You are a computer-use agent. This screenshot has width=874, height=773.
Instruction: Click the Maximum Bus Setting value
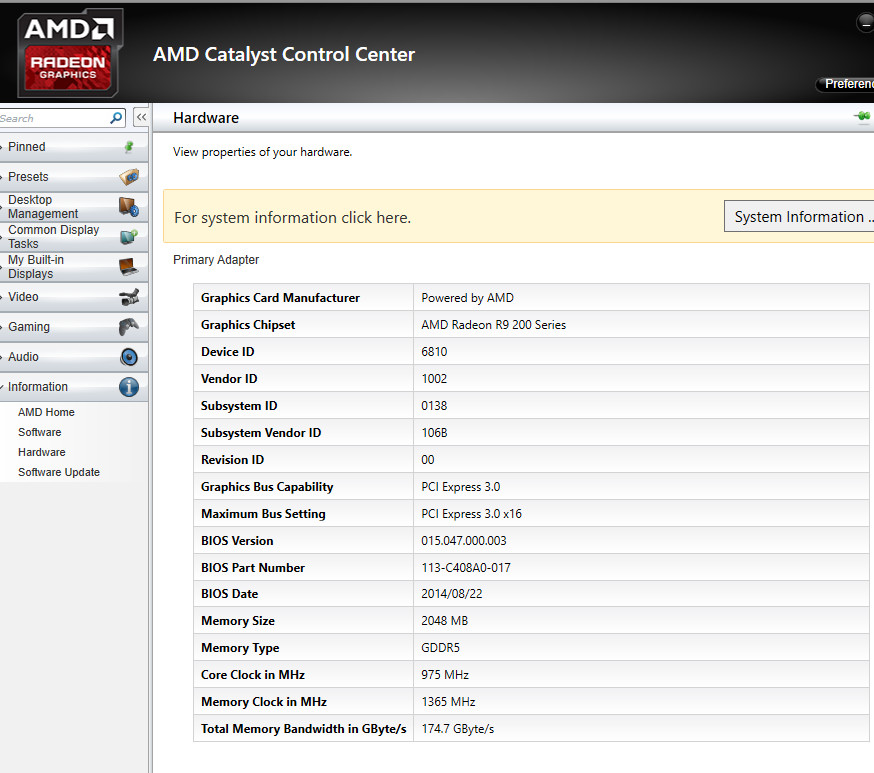coord(472,514)
